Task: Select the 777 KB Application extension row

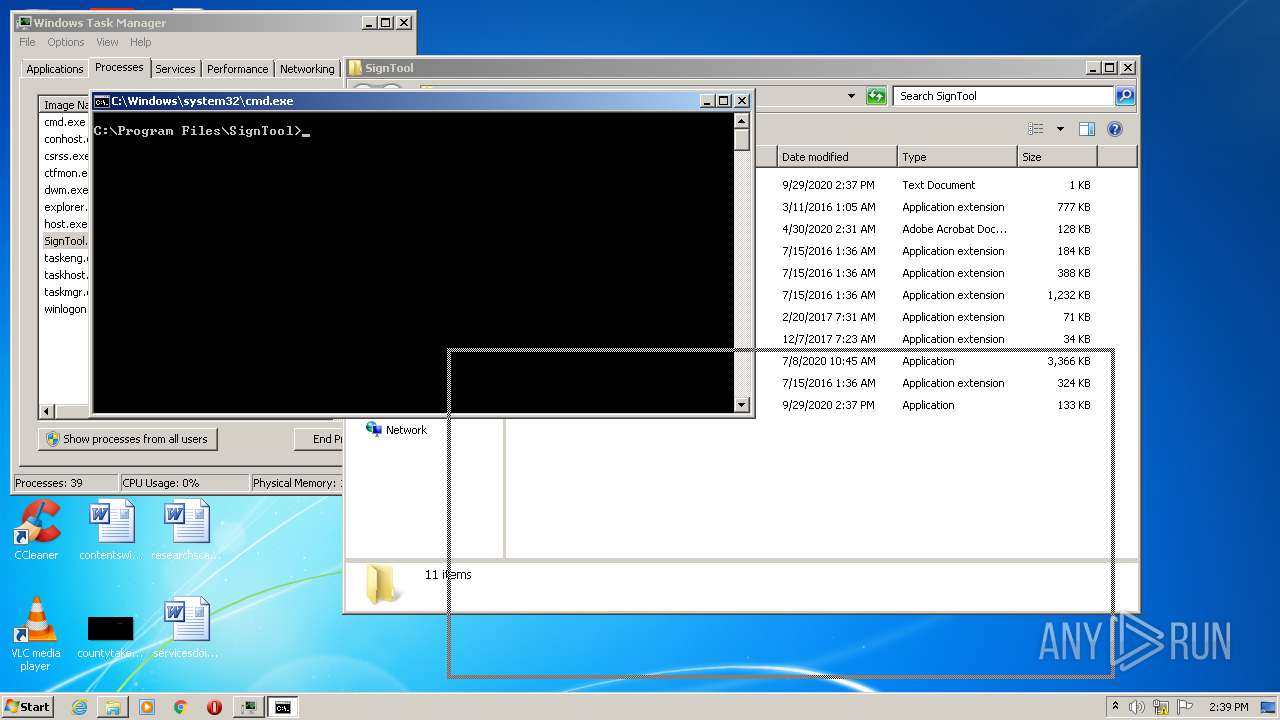Action: (936, 207)
